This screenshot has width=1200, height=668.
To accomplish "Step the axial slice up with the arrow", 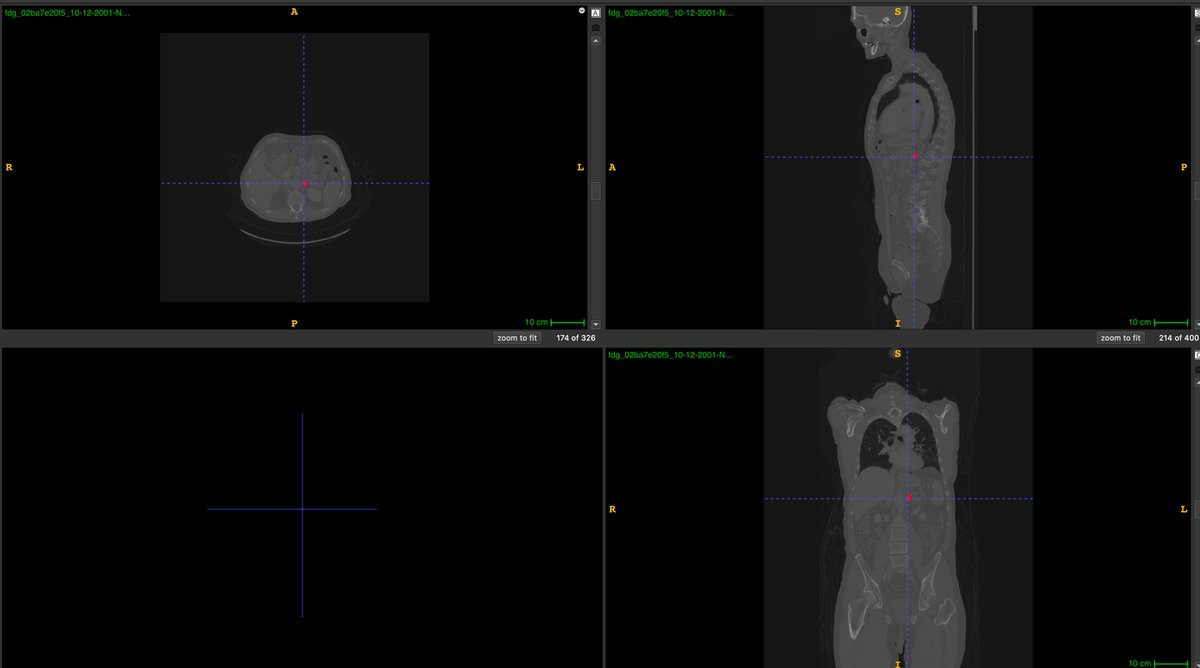I will tap(596, 42).
